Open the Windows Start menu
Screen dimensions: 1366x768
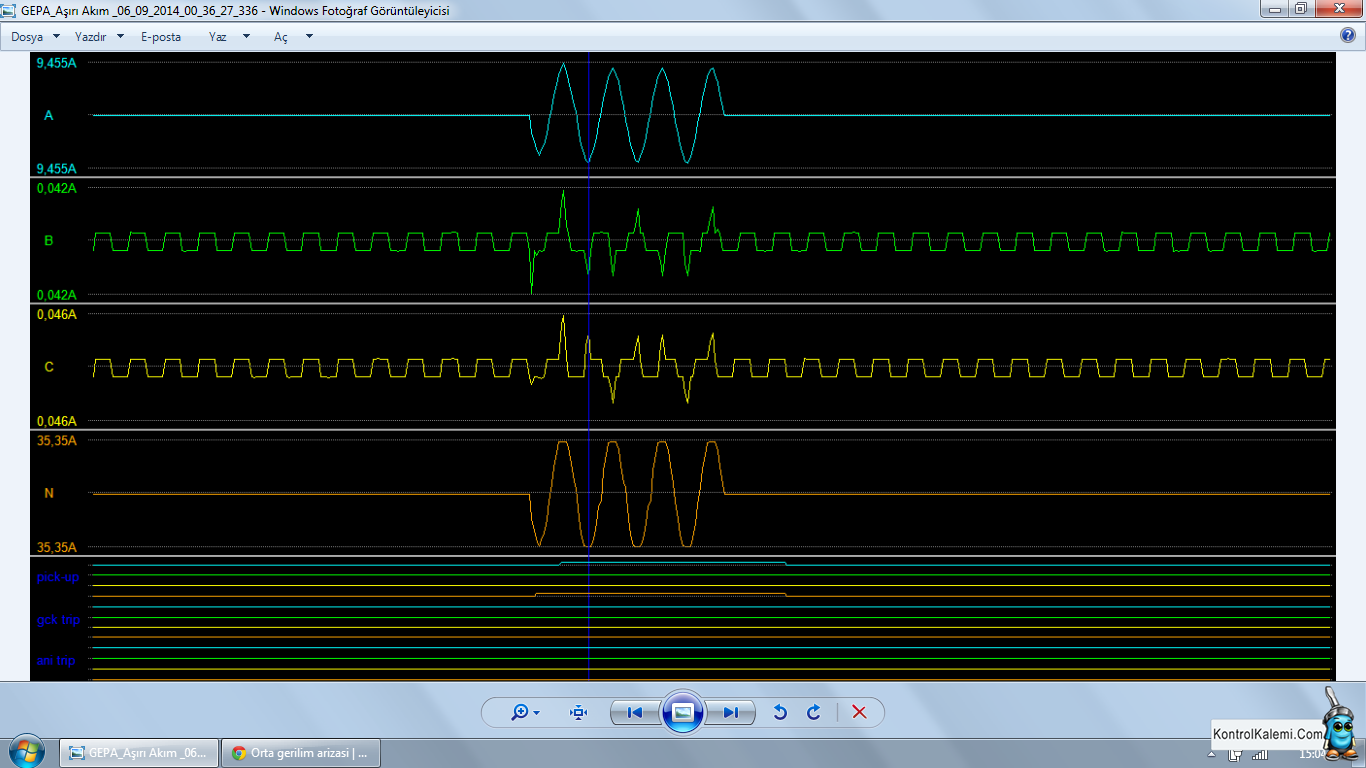click(26, 752)
